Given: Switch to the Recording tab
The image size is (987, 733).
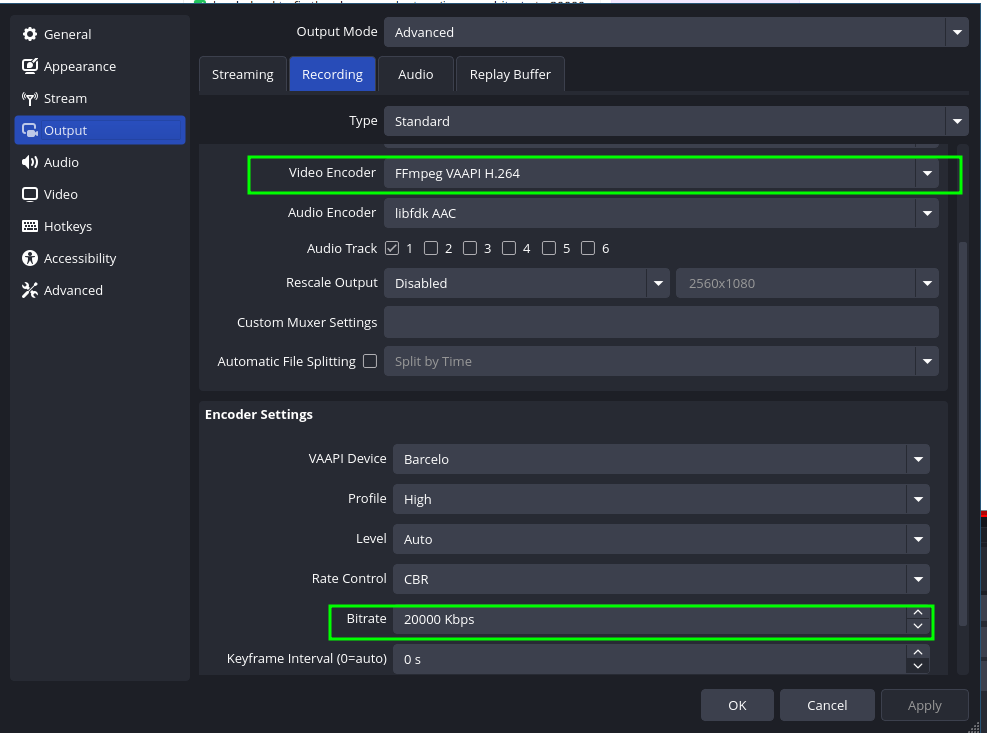Looking at the screenshot, I should (x=332, y=74).
